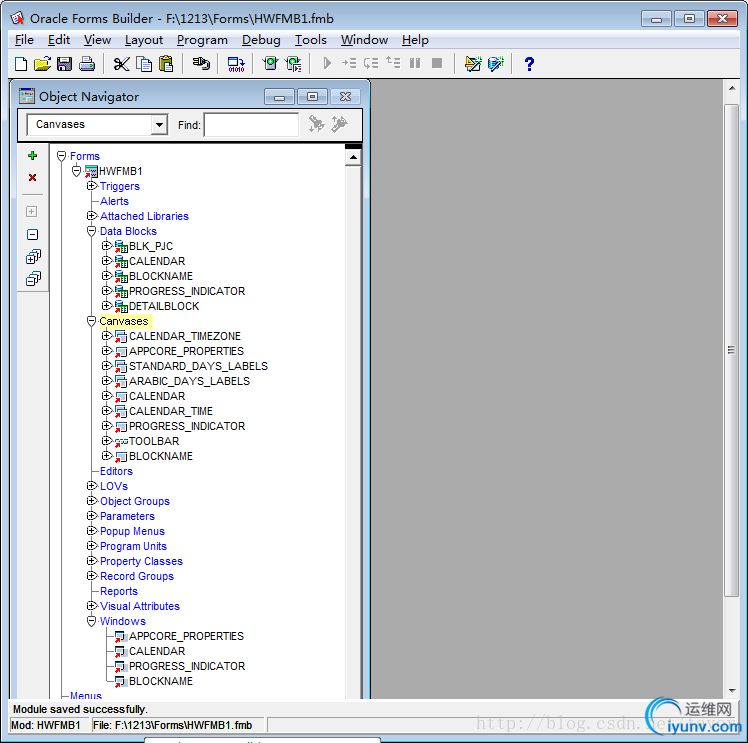Open the Program menu
The height and width of the screenshot is (743, 748).
pos(202,40)
